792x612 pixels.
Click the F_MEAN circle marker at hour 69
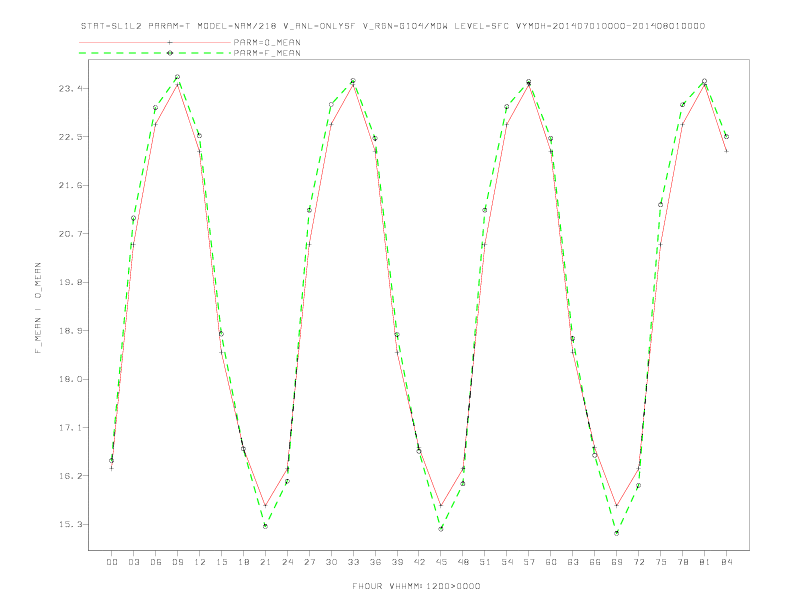coord(617,533)
